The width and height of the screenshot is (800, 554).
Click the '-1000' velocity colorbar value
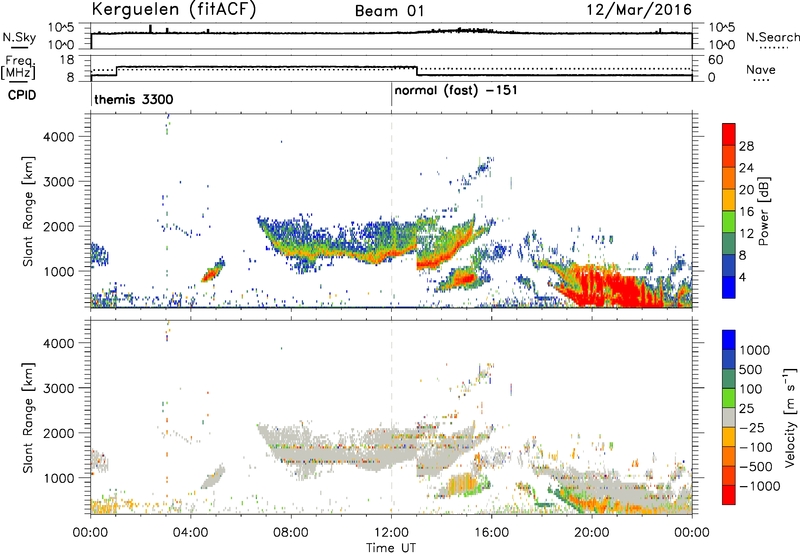pos(760,486)
